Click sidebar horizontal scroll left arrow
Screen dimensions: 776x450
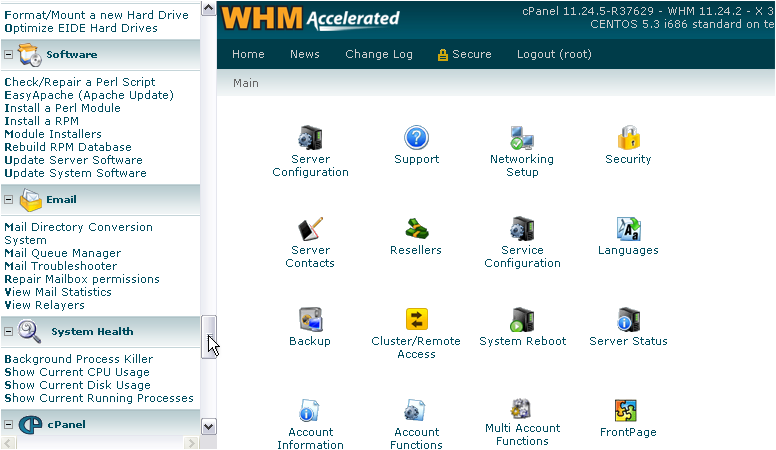[x=8, y=443]
